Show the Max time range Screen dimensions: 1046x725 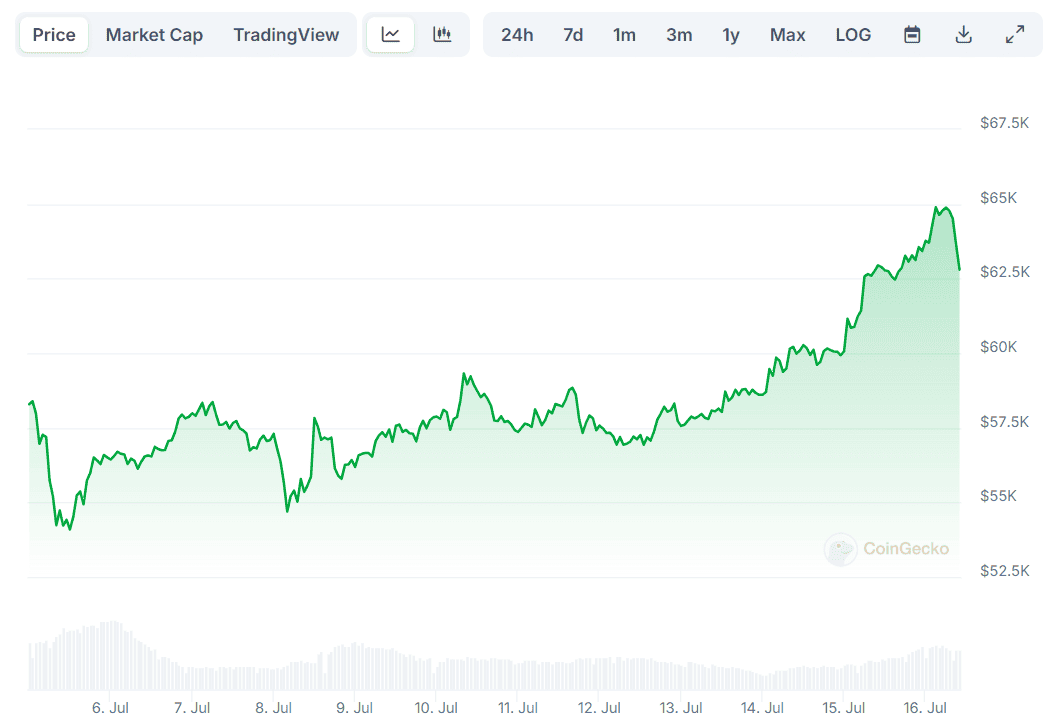[787, 35]
